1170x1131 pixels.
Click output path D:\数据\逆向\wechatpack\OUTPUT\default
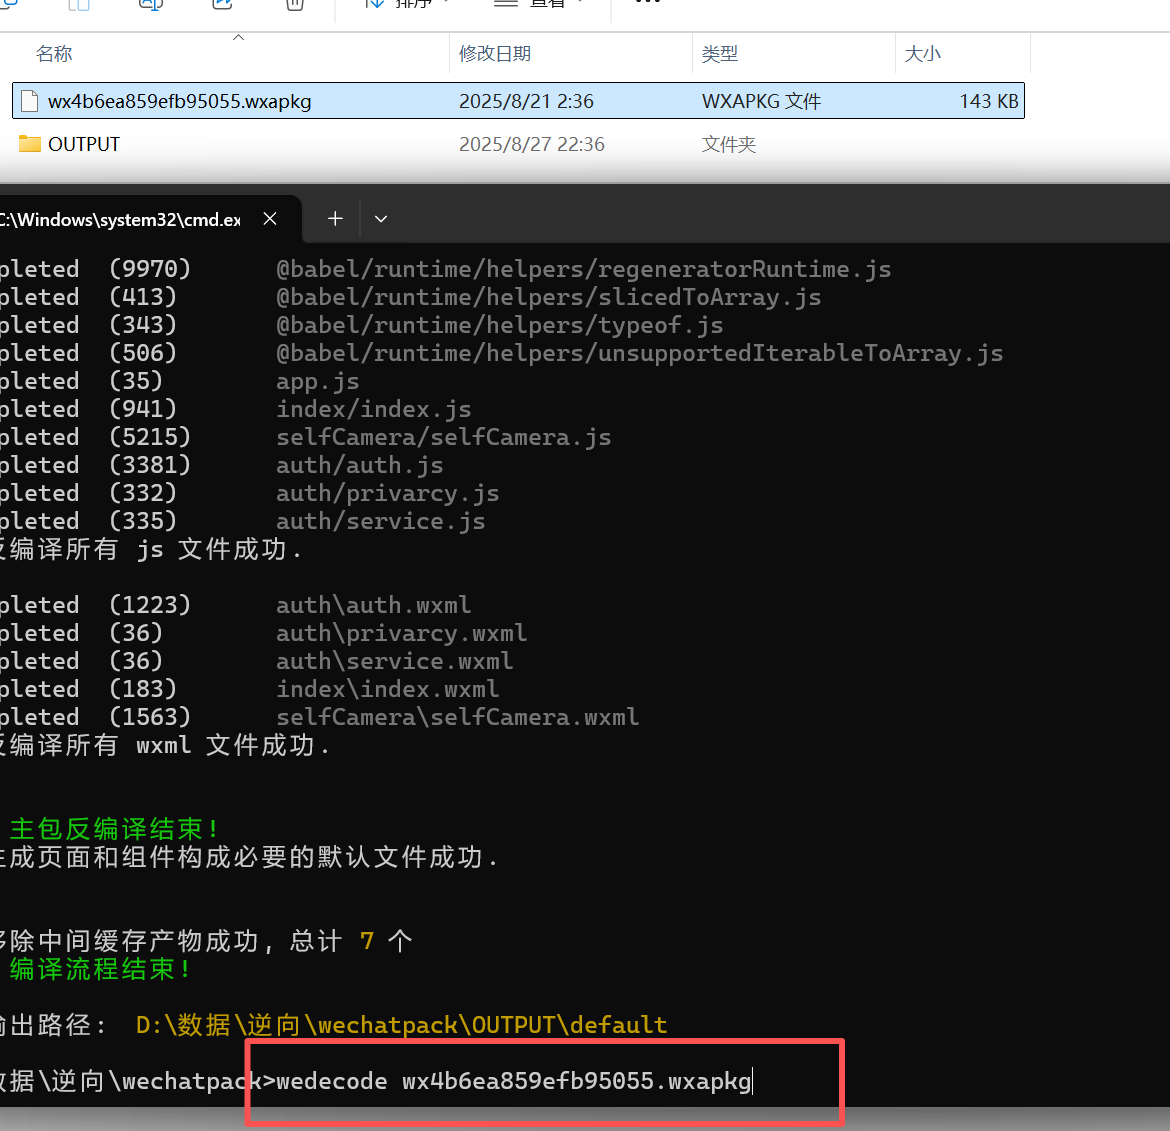coord(401,1025)
